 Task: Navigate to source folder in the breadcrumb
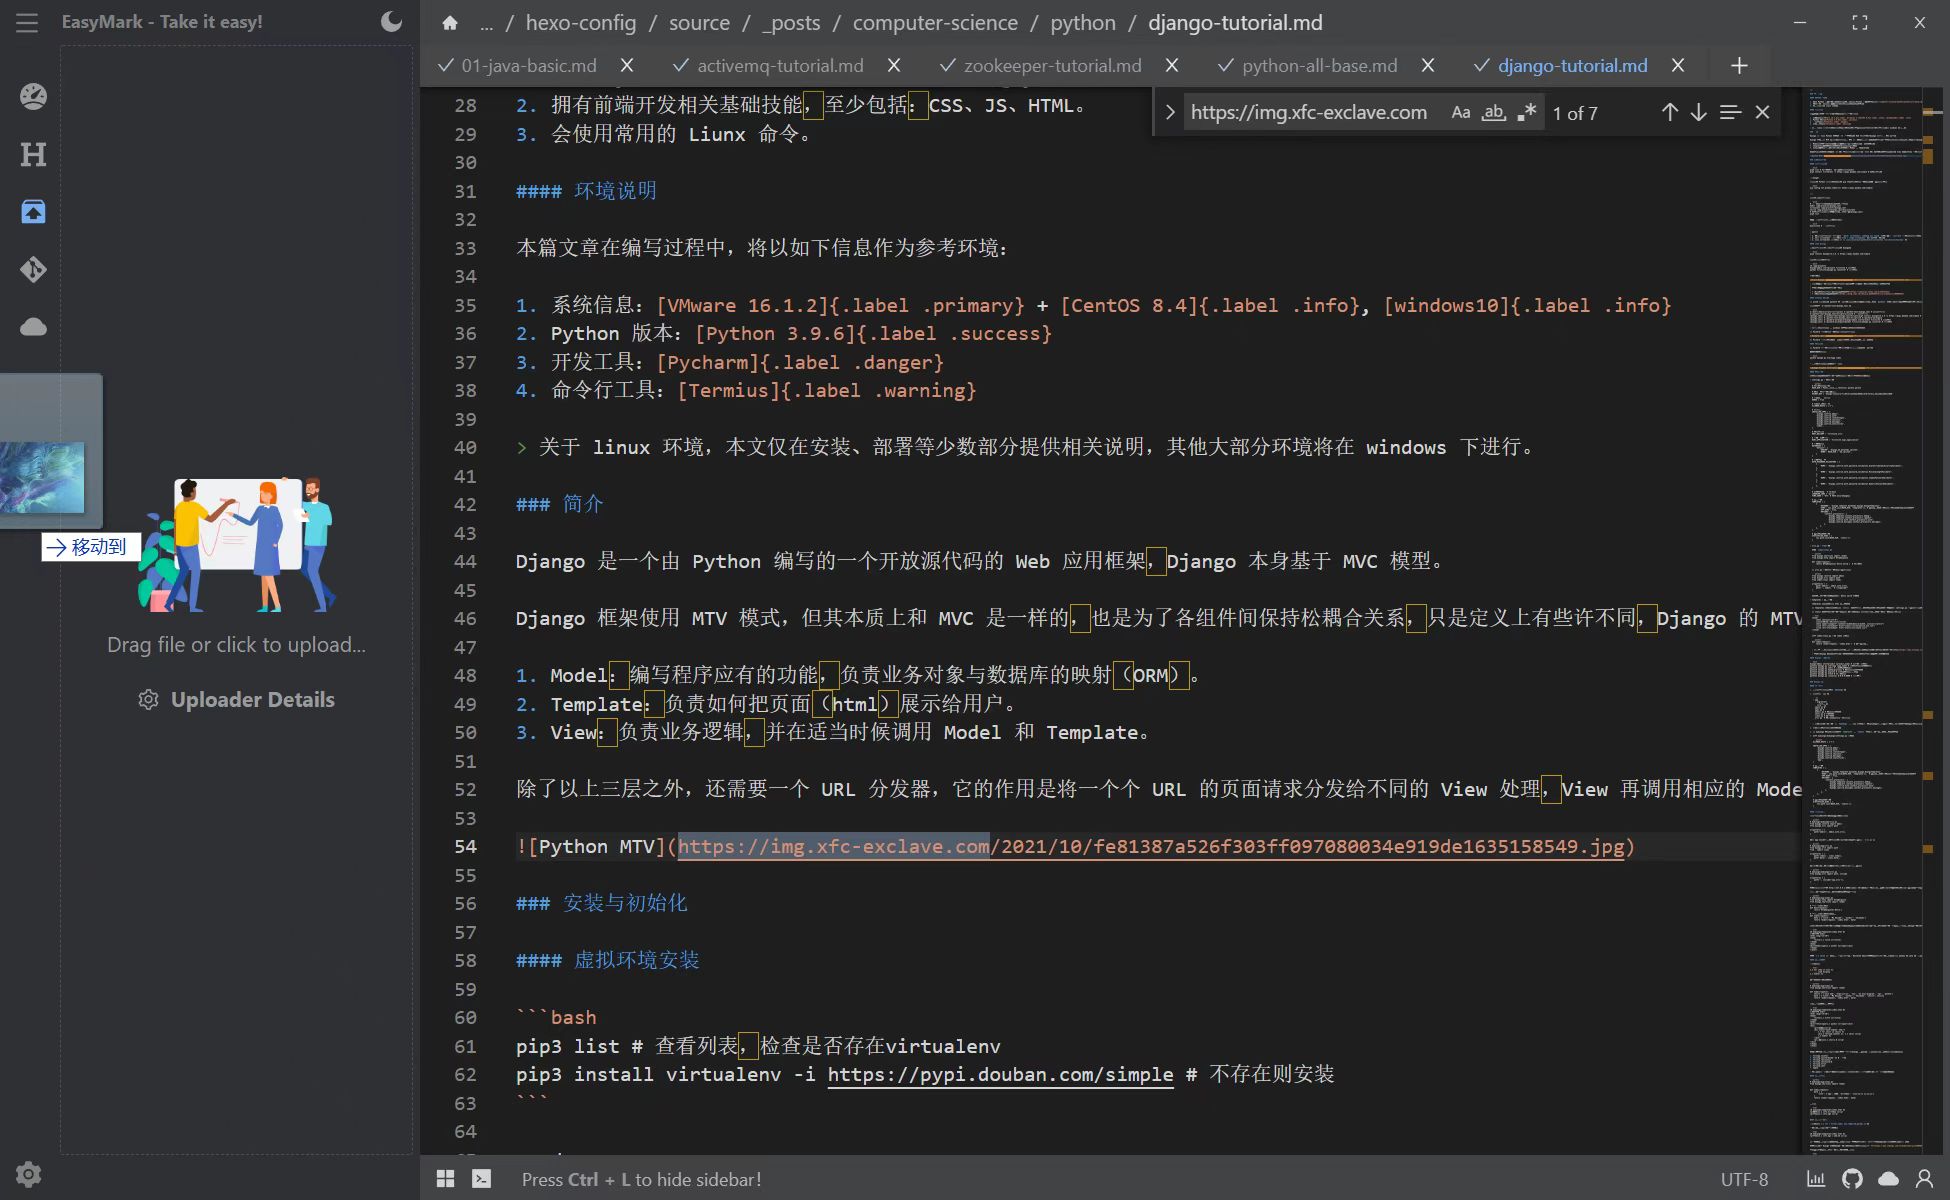point(699,22)
